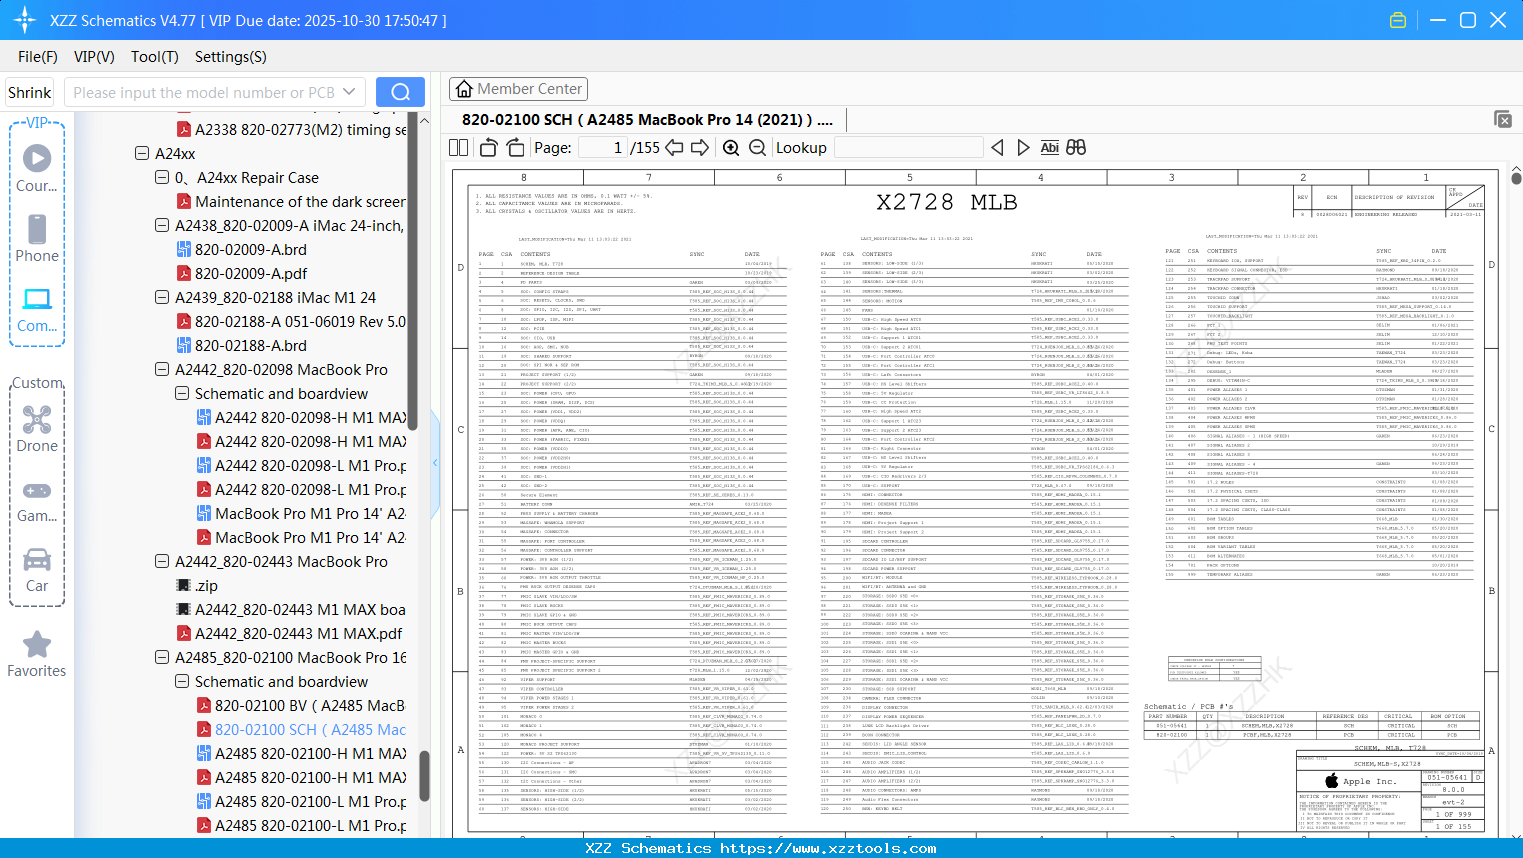Close the document panel with top-right icon
This screenshot has height=858, width=1523.
click(1503, 119)
